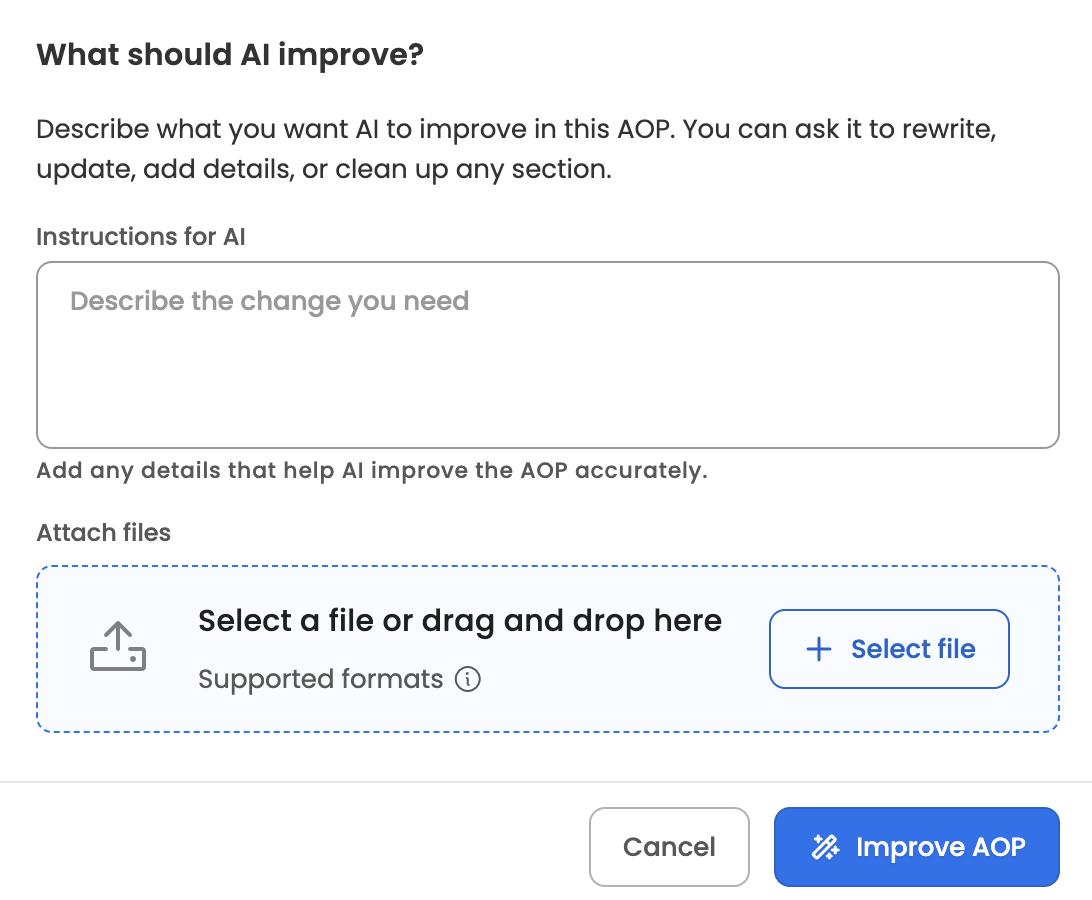Click the info icon beside Supported formats
The height and width of the screenshot is (900, 1092).
point(468,678)
